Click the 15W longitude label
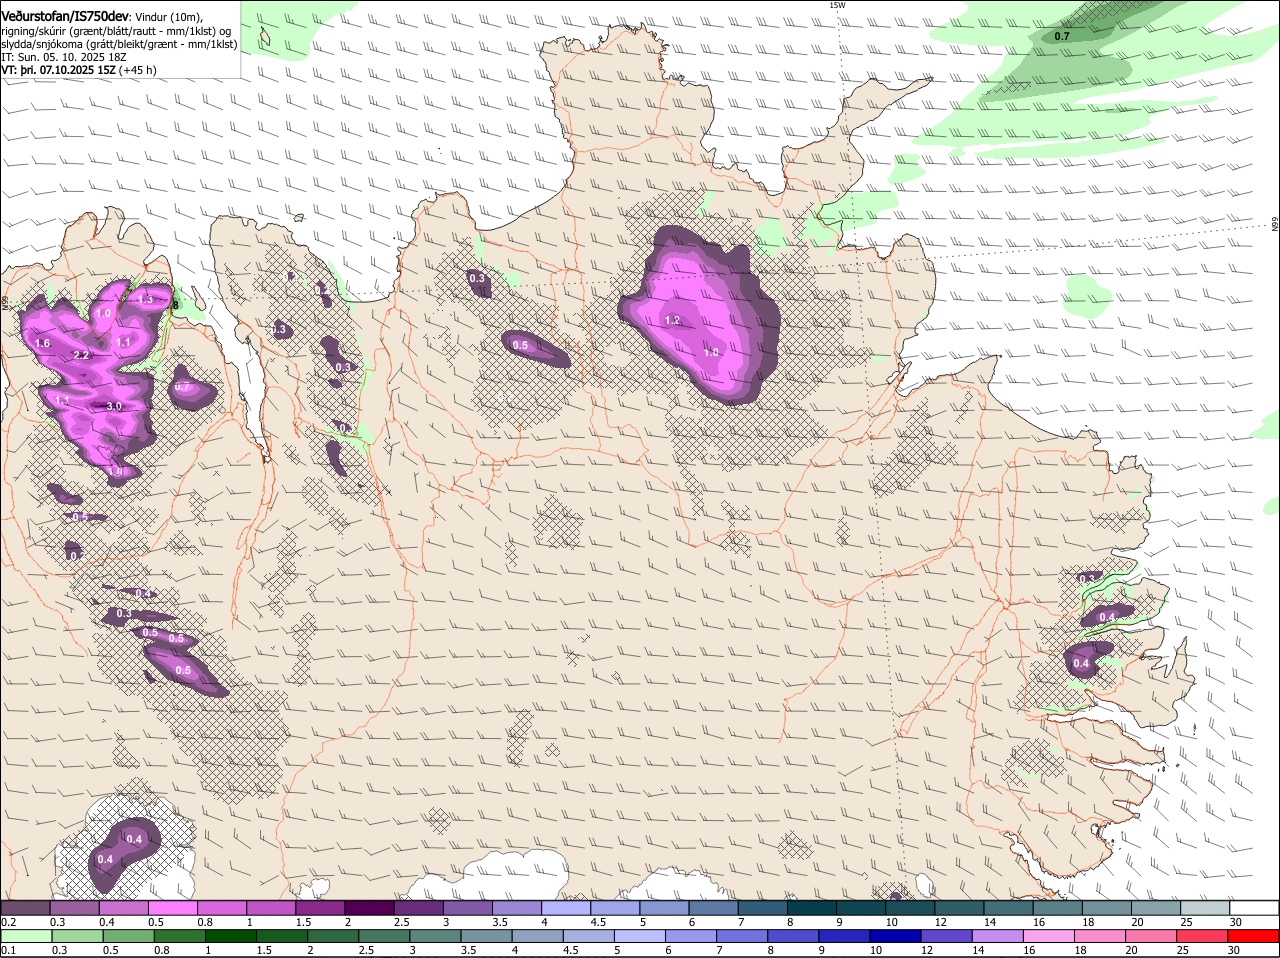 point(837,5)
